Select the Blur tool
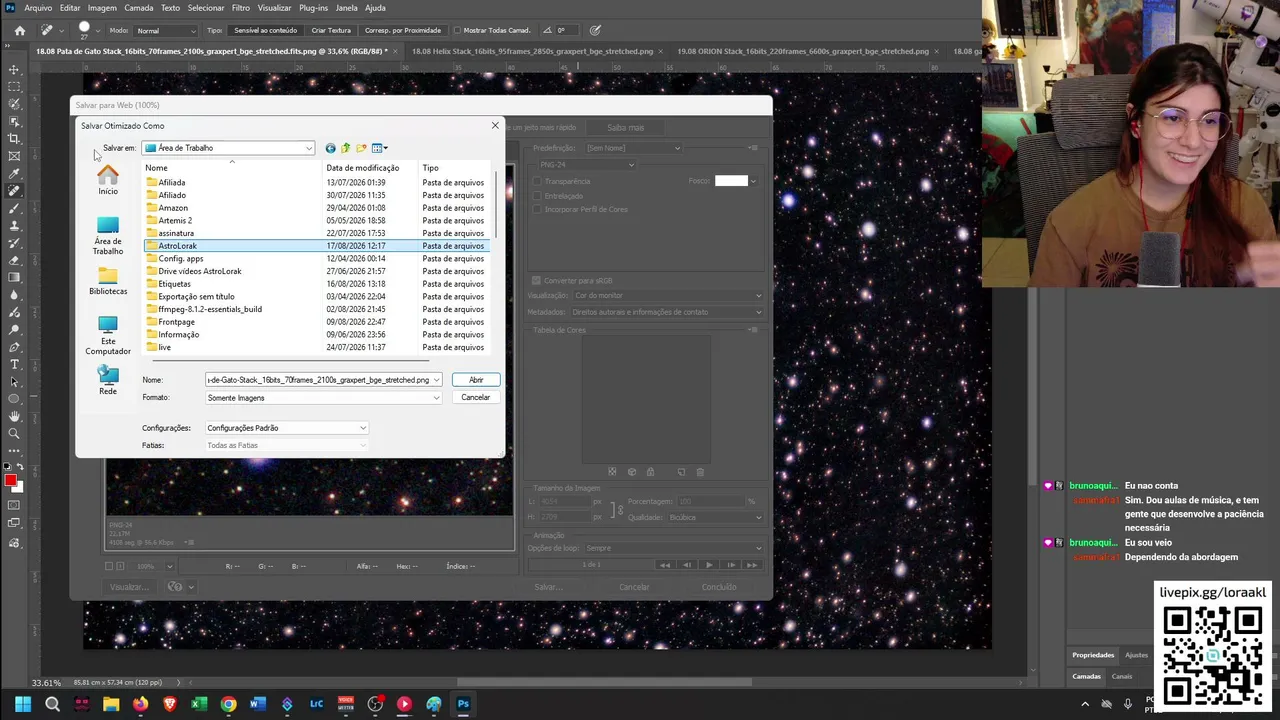This screenshot has height=720, width=1280. (x=14, y=295)
